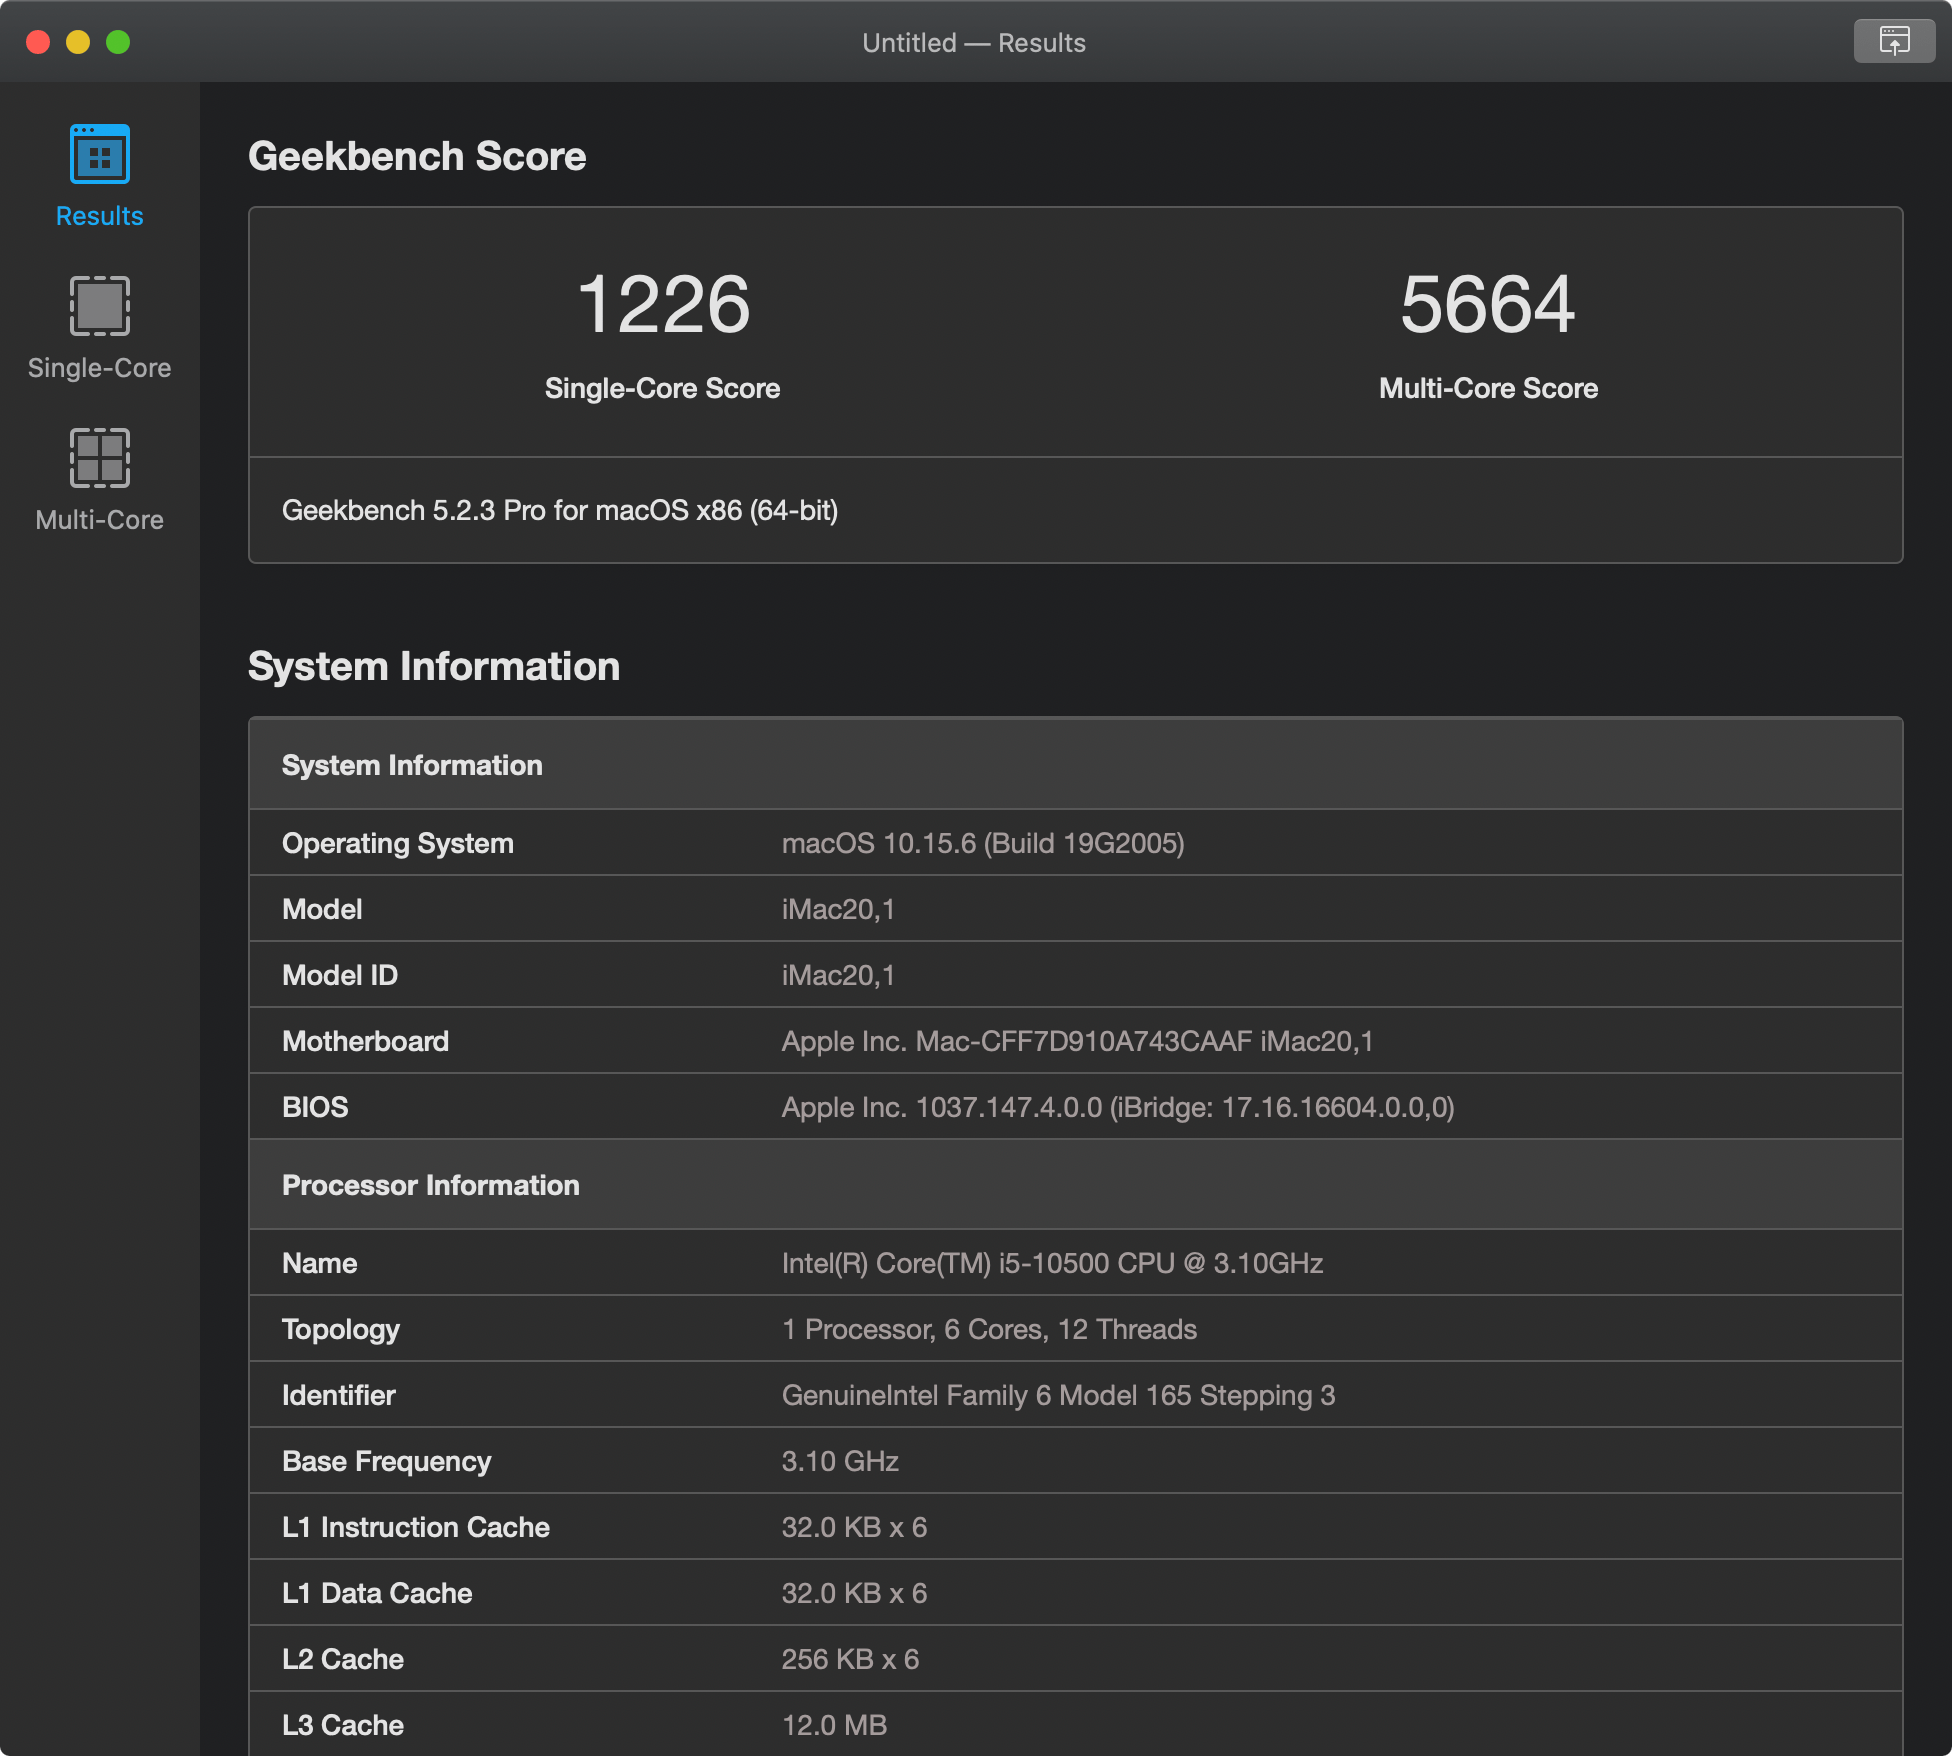This screenshot has width=1952, height=1756.
Task: Click the green fullscreen window button
Action: (x=118, y=42)
